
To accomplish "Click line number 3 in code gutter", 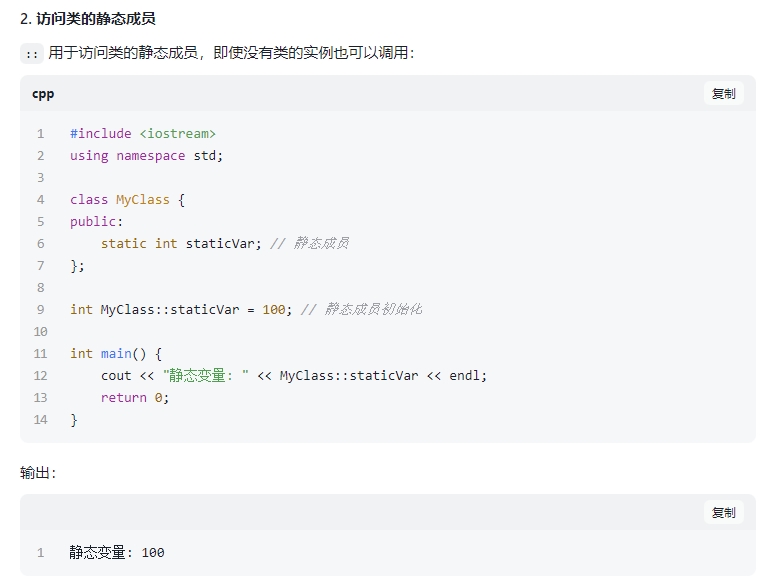I will [x=40, y=178].
